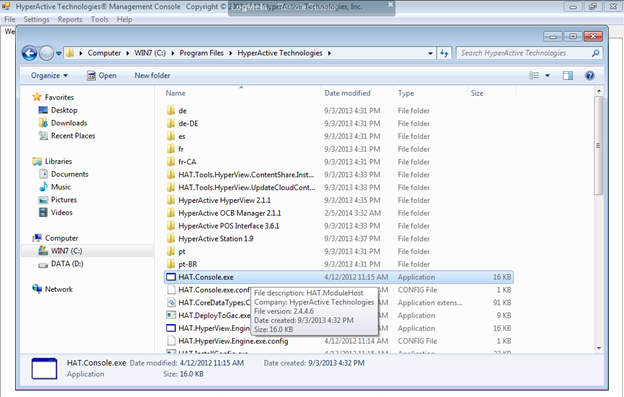624x397 pixels.
Task: Select HyperActive Station 1.9 folder icon
Action: click(171, 238)
